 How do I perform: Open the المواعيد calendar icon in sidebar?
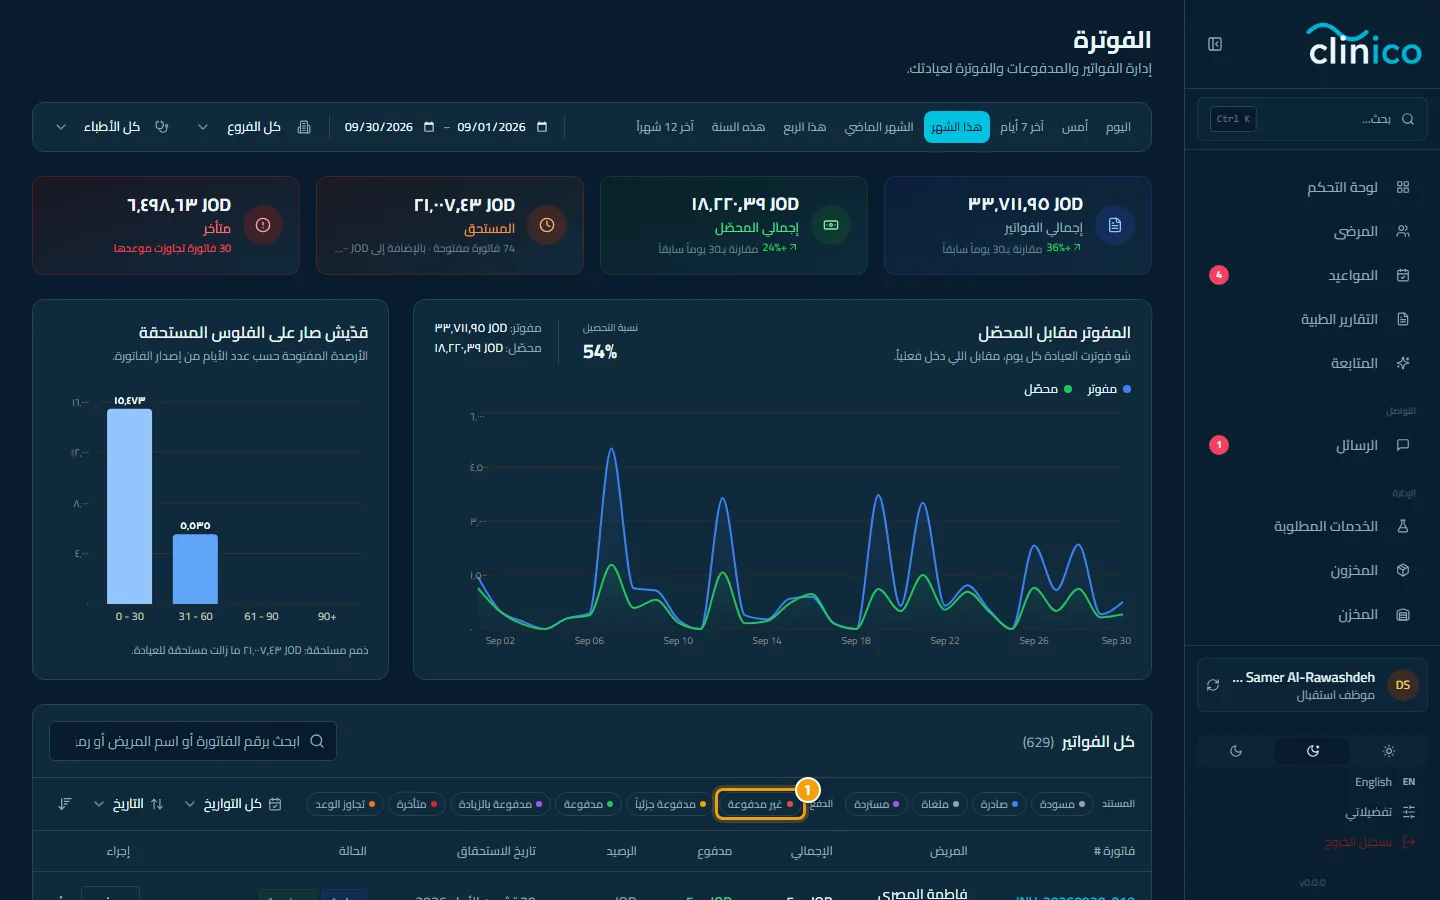point(1403,275)
